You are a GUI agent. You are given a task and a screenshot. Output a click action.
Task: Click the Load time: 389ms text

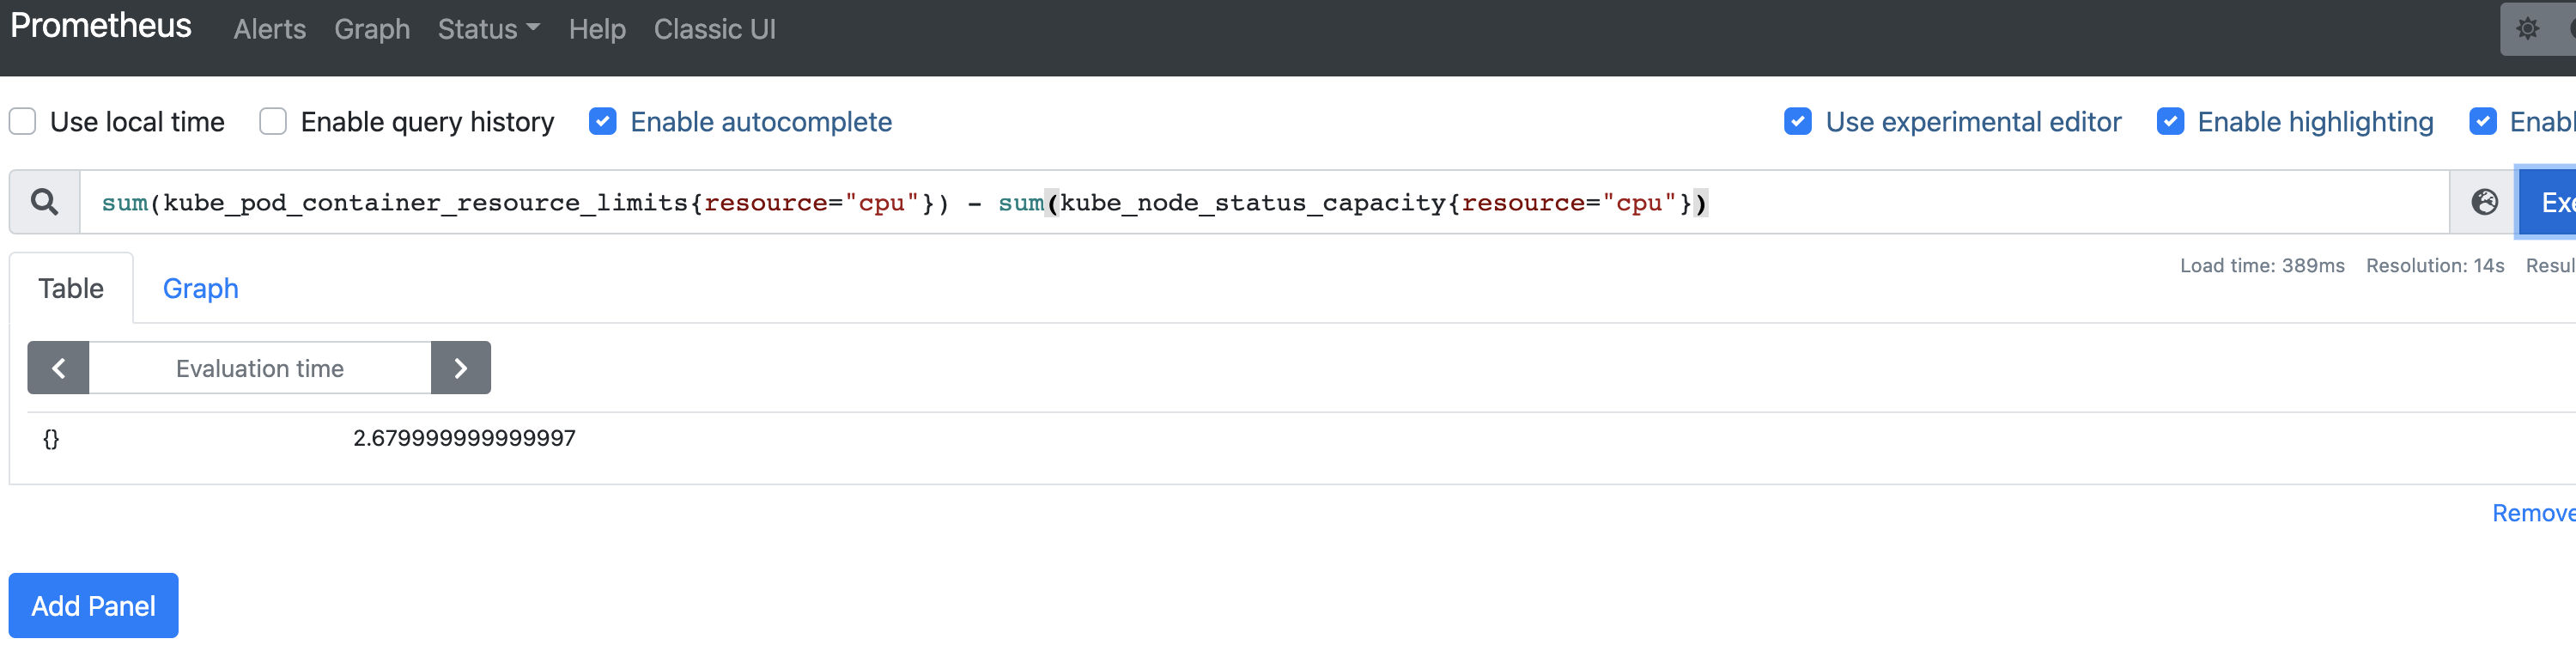[2262, 266]
